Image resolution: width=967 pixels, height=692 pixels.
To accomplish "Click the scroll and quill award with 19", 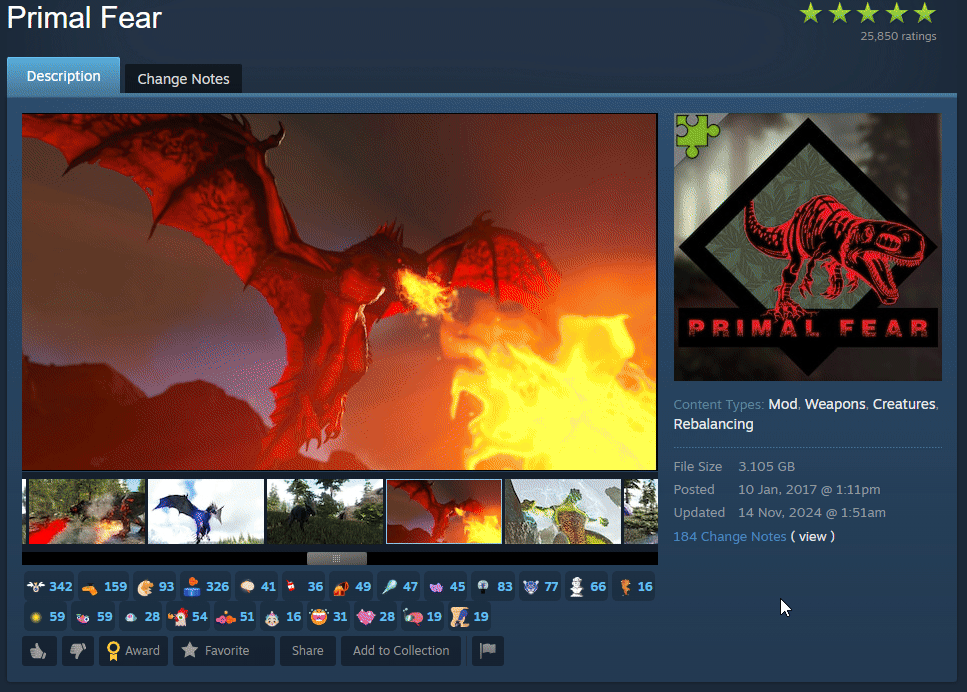I will 469,616.
